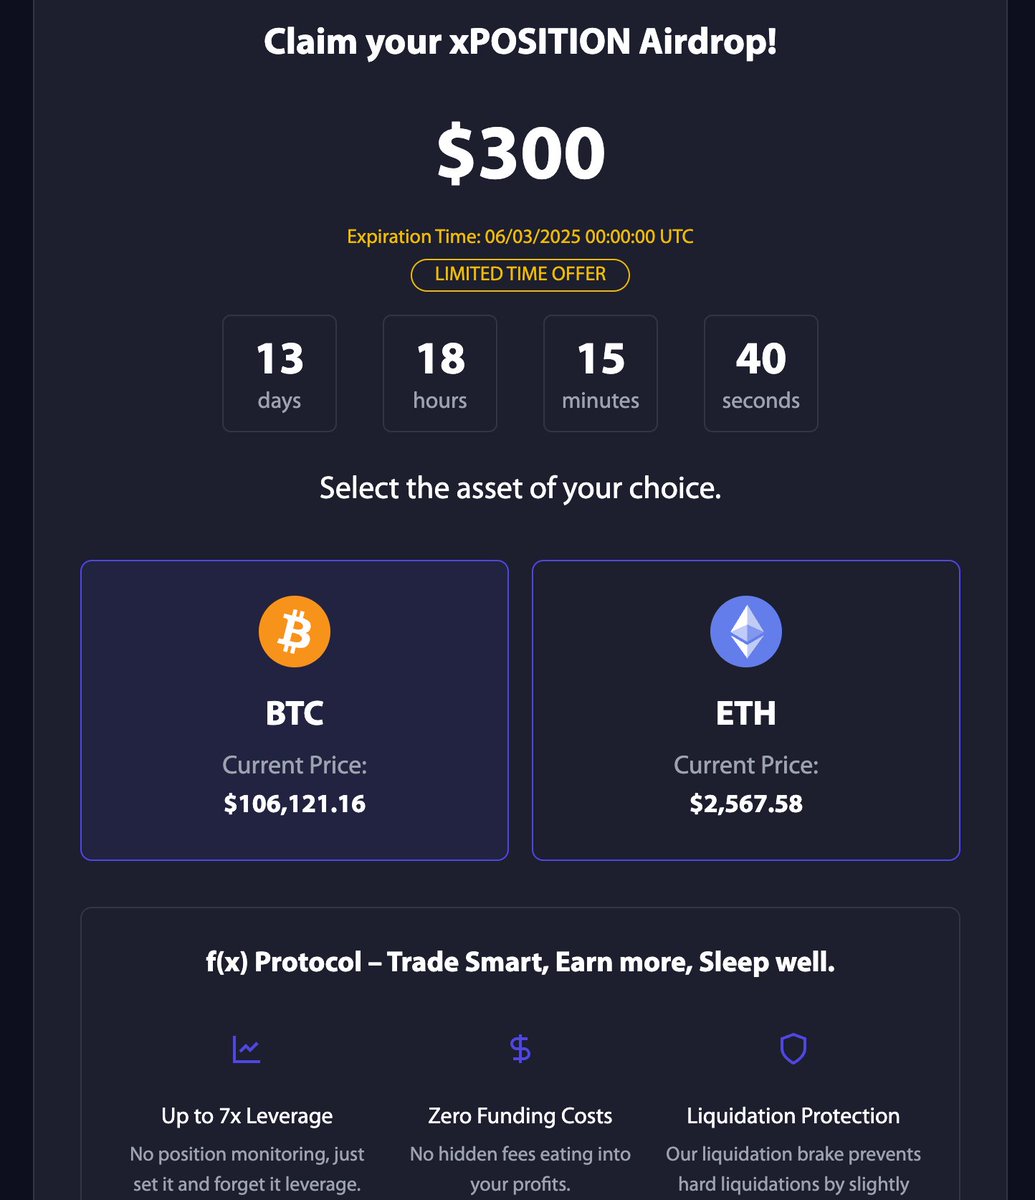
Task: Click the 15 minutes countdown box
Action: click(601, 374)
